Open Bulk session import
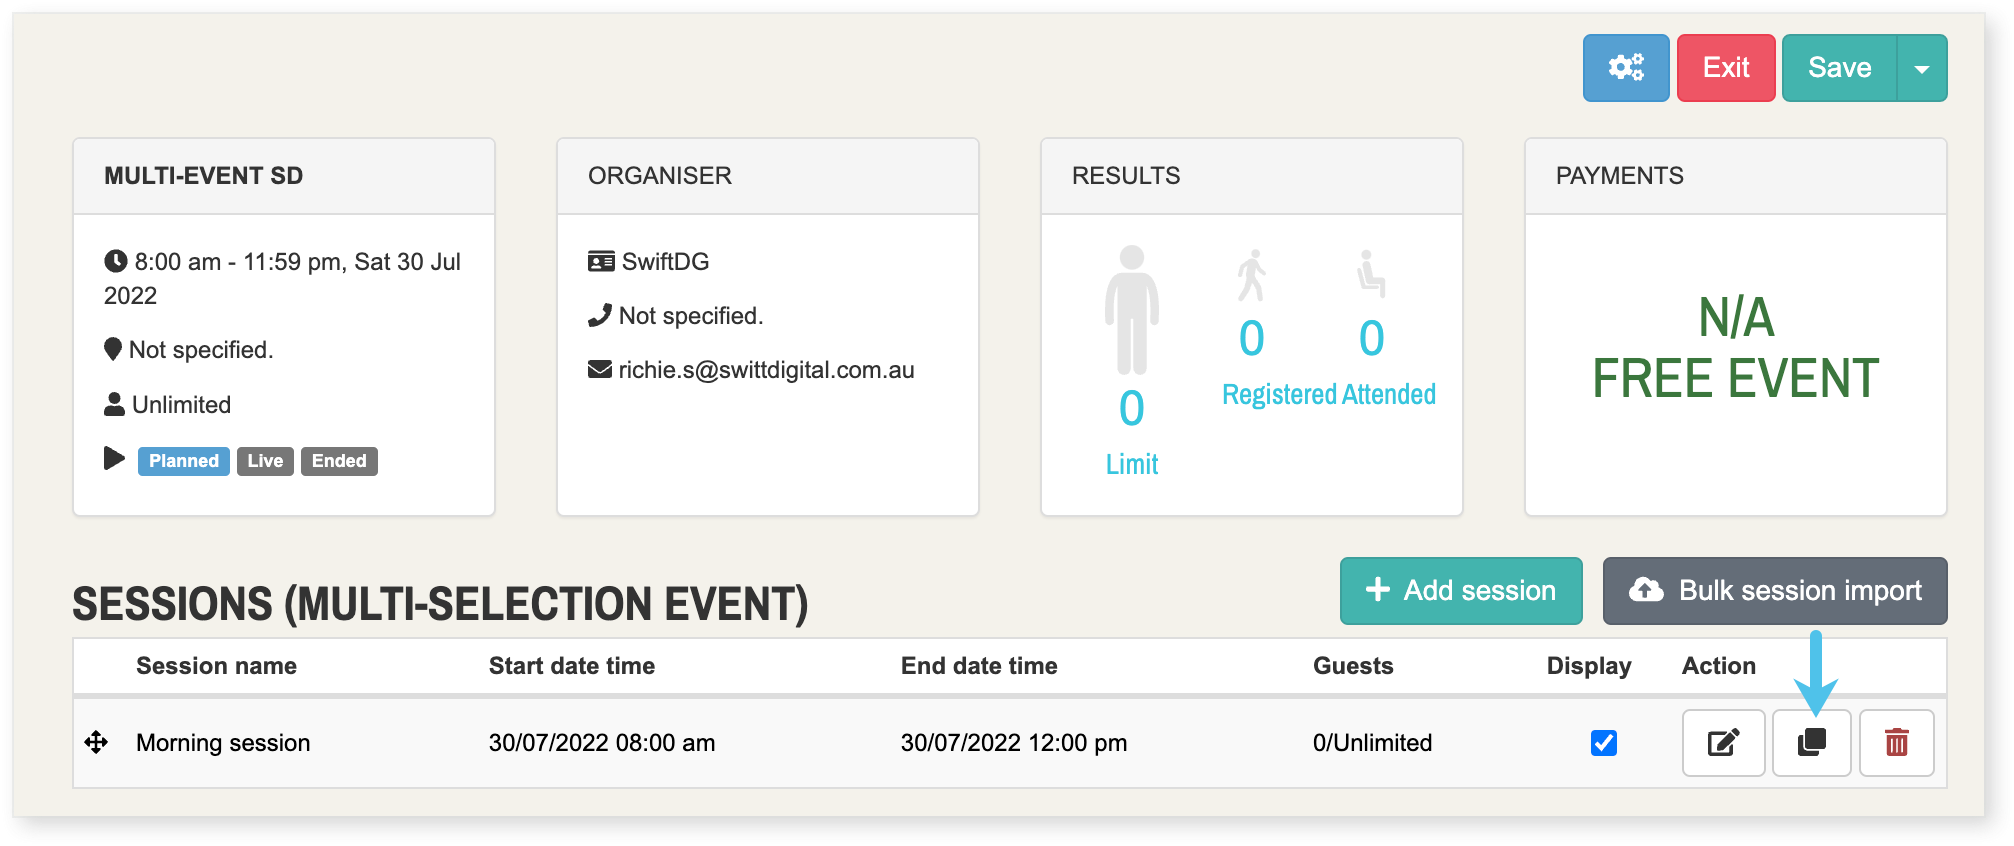The height and width of the screenshot is (846, 2014). pyautogui.click(x=1774, y=591)
